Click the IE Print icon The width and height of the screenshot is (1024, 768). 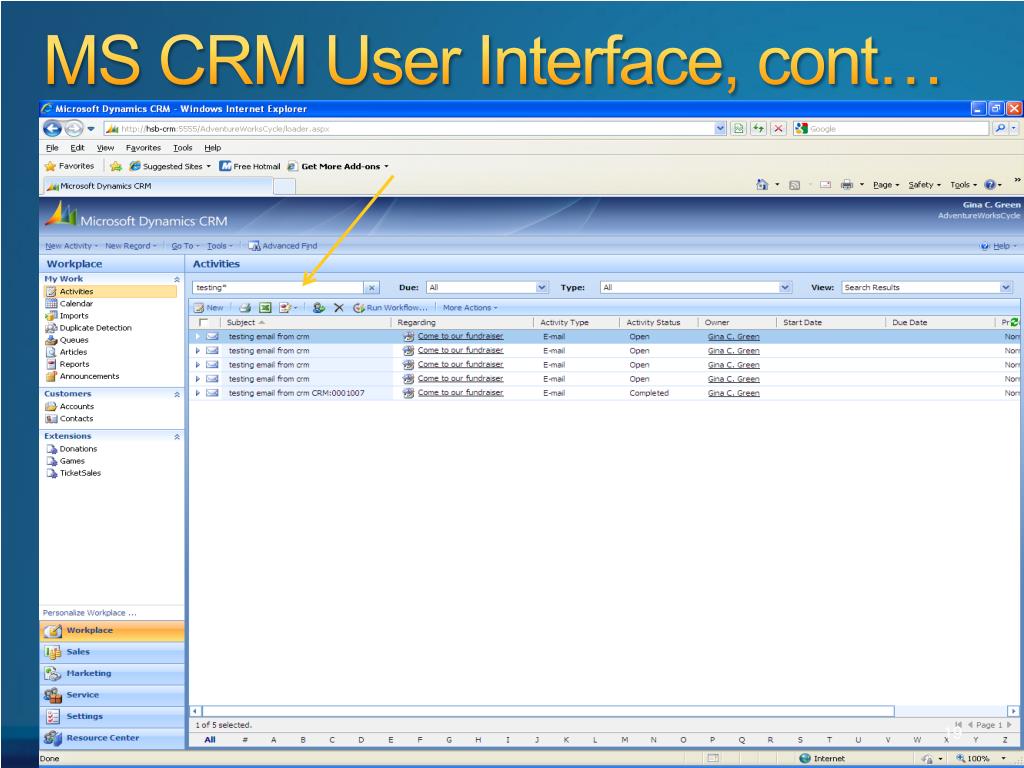pos(847,185)
